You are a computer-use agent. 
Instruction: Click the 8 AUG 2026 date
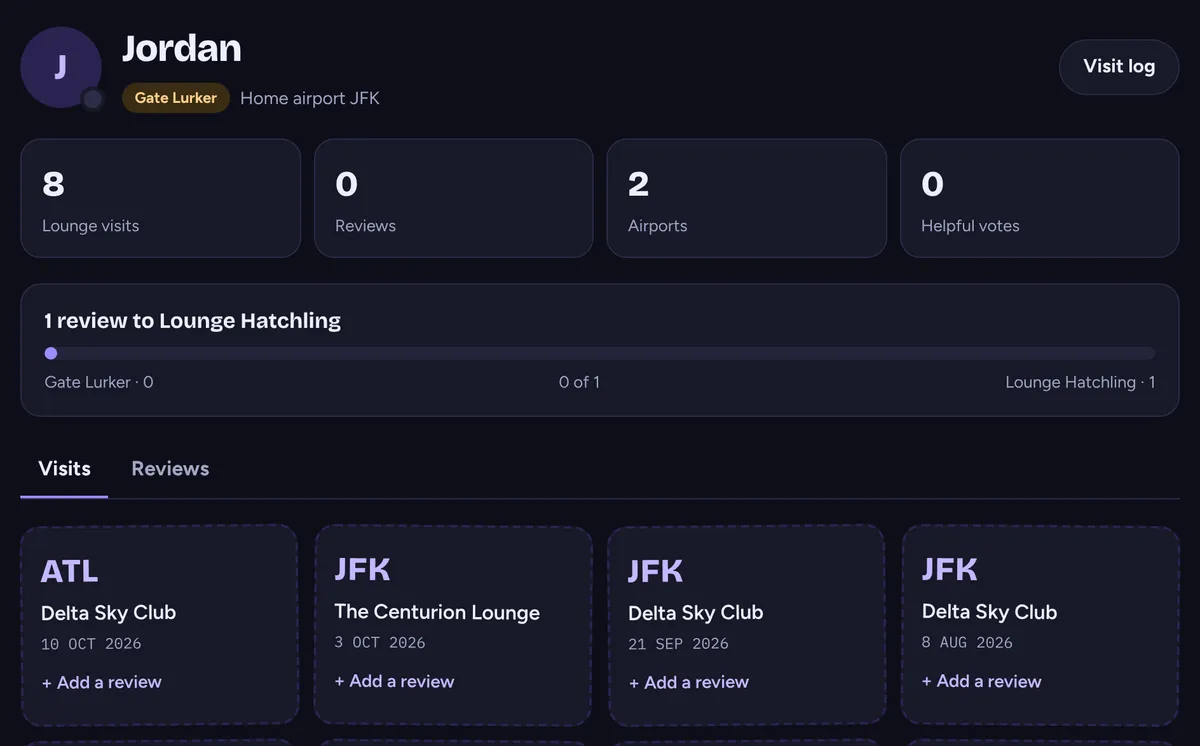[x=967, y=642]
